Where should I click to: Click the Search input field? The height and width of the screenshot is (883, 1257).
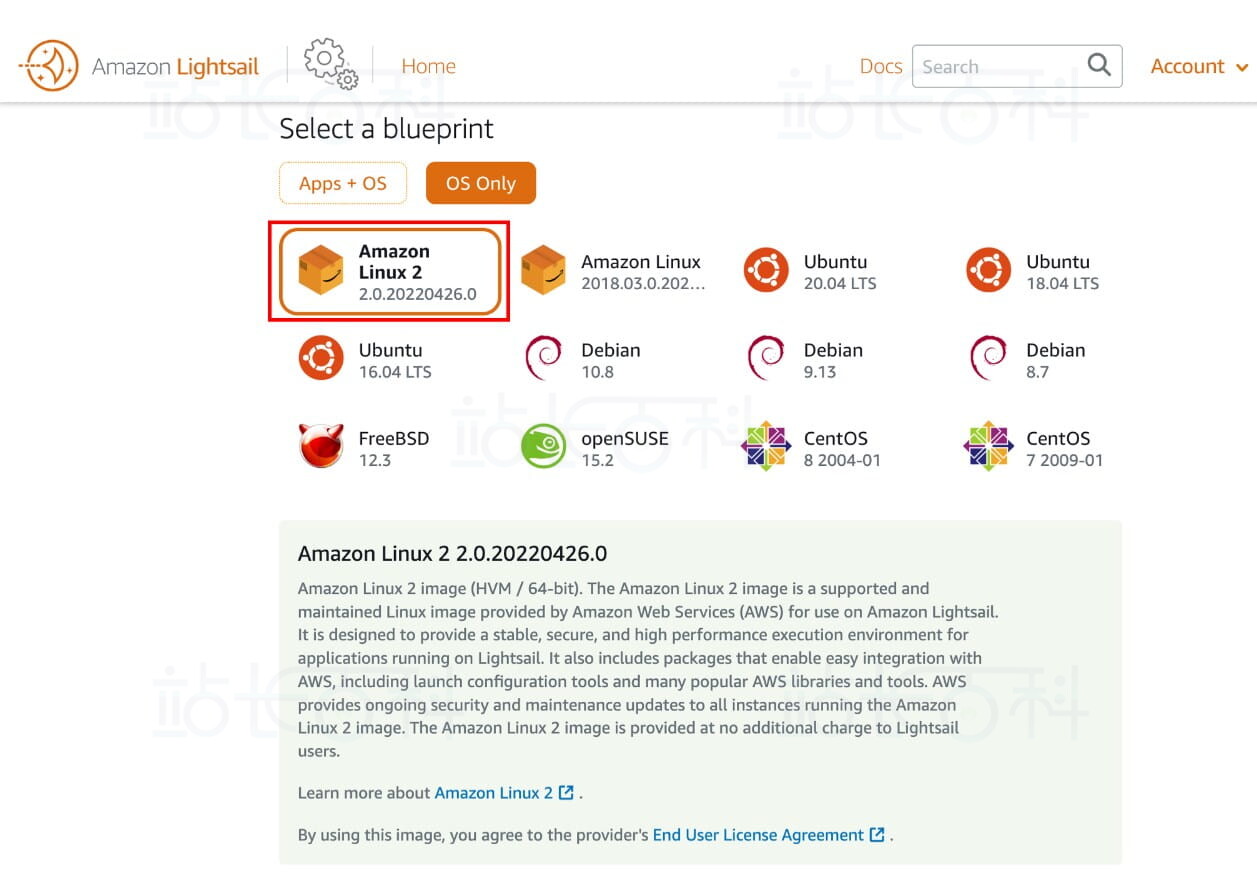pos(1000,66)
